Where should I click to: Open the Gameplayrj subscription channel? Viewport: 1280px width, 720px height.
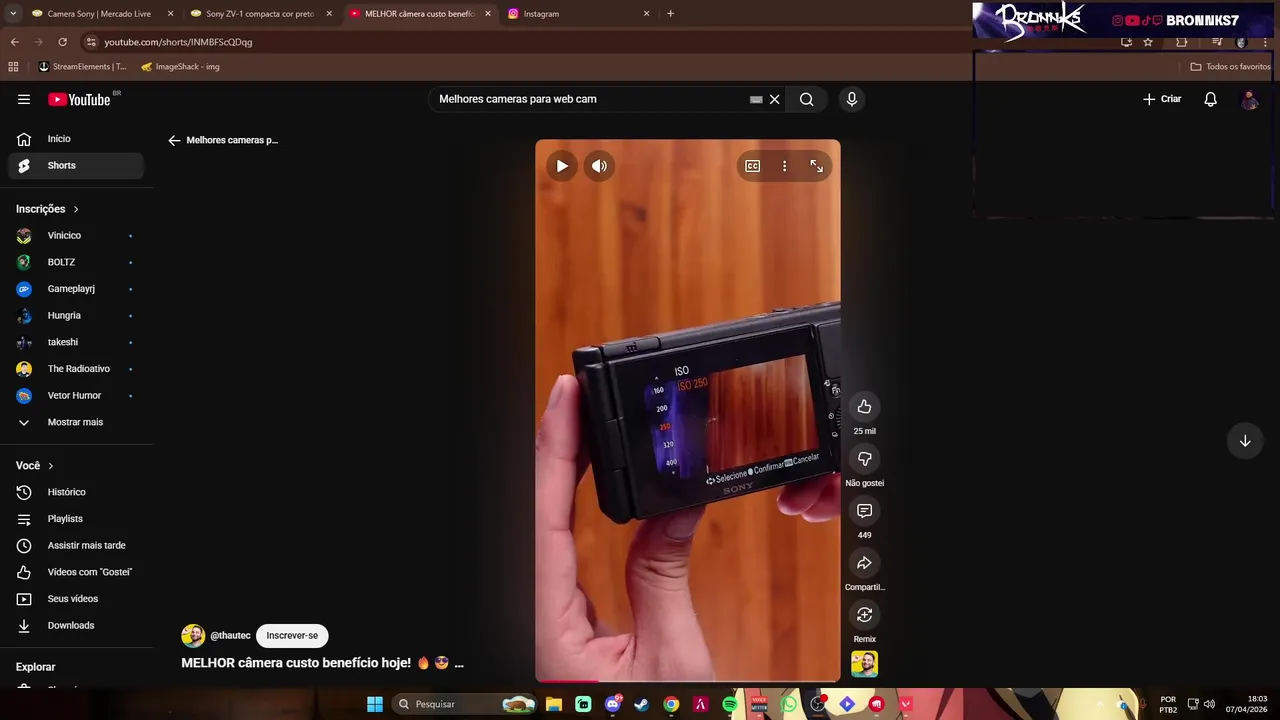point(76,289)
